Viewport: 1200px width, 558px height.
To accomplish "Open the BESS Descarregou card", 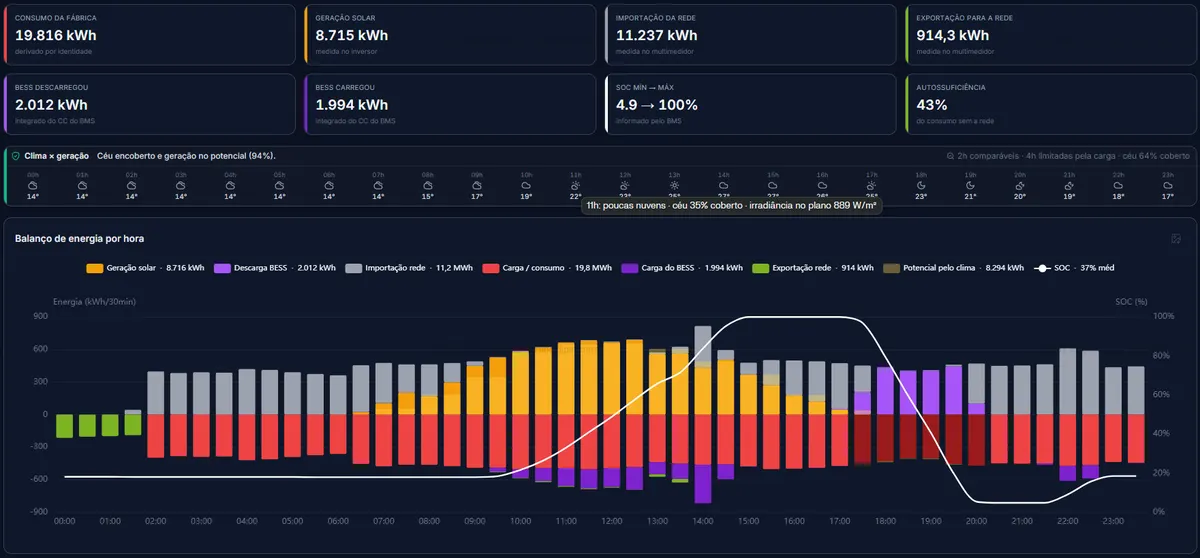I will 150,103.
